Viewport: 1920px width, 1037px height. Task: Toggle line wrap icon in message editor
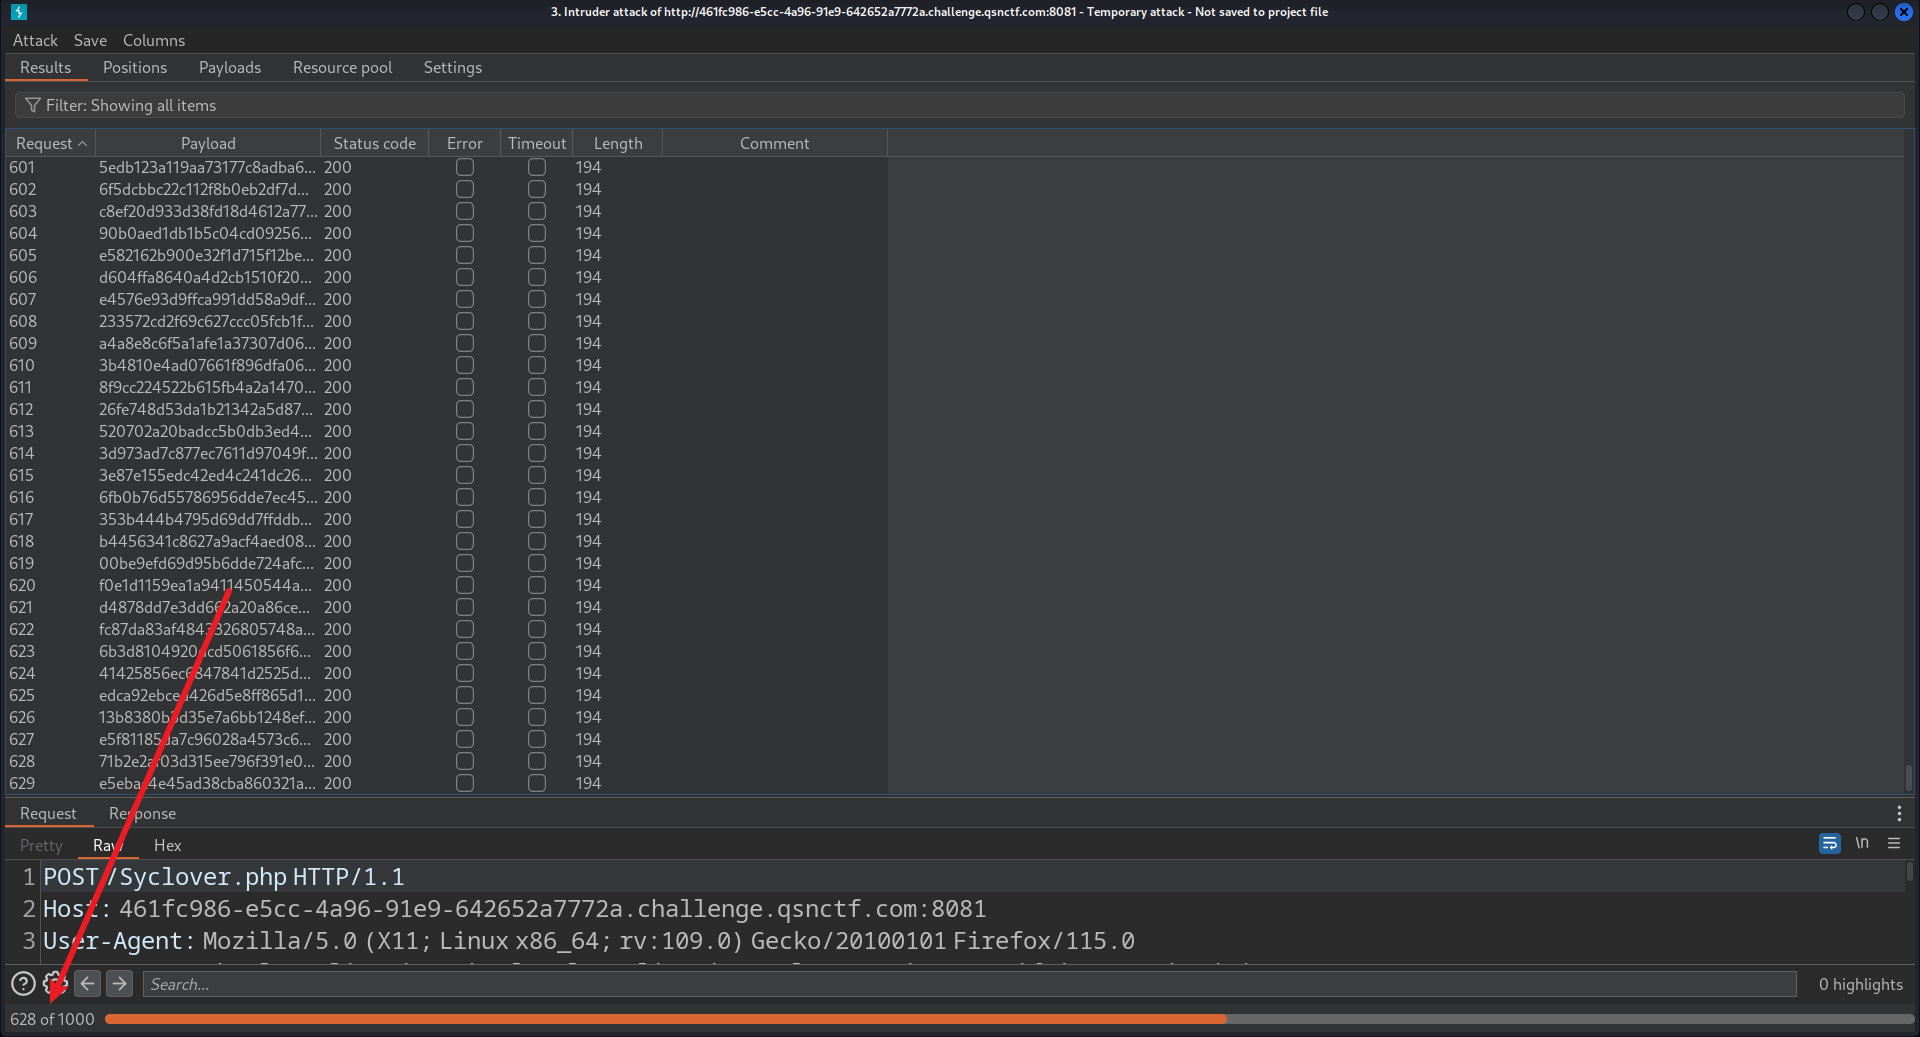click(x=1829, y=844)
